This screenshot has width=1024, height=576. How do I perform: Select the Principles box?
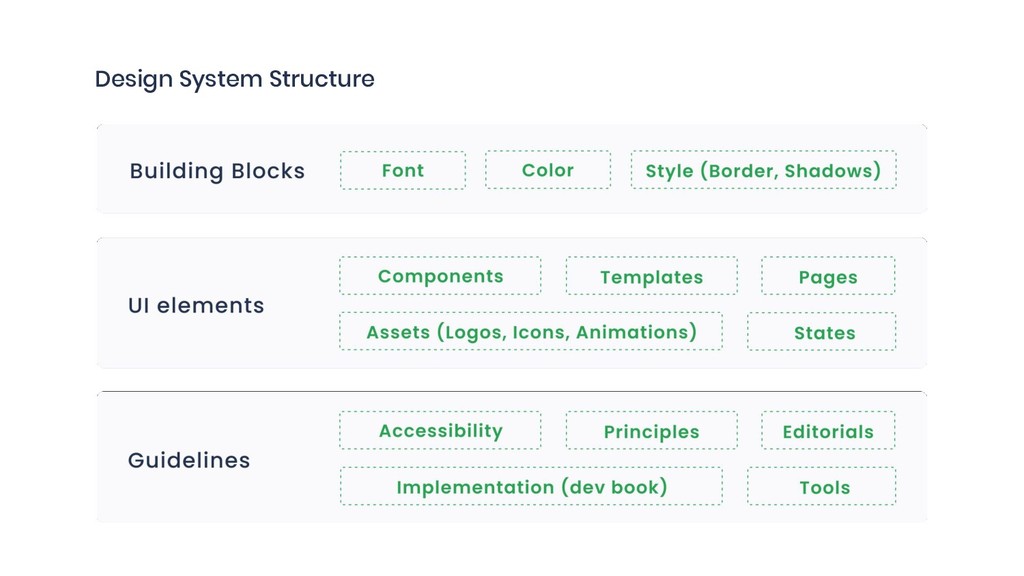pos(651,432)
